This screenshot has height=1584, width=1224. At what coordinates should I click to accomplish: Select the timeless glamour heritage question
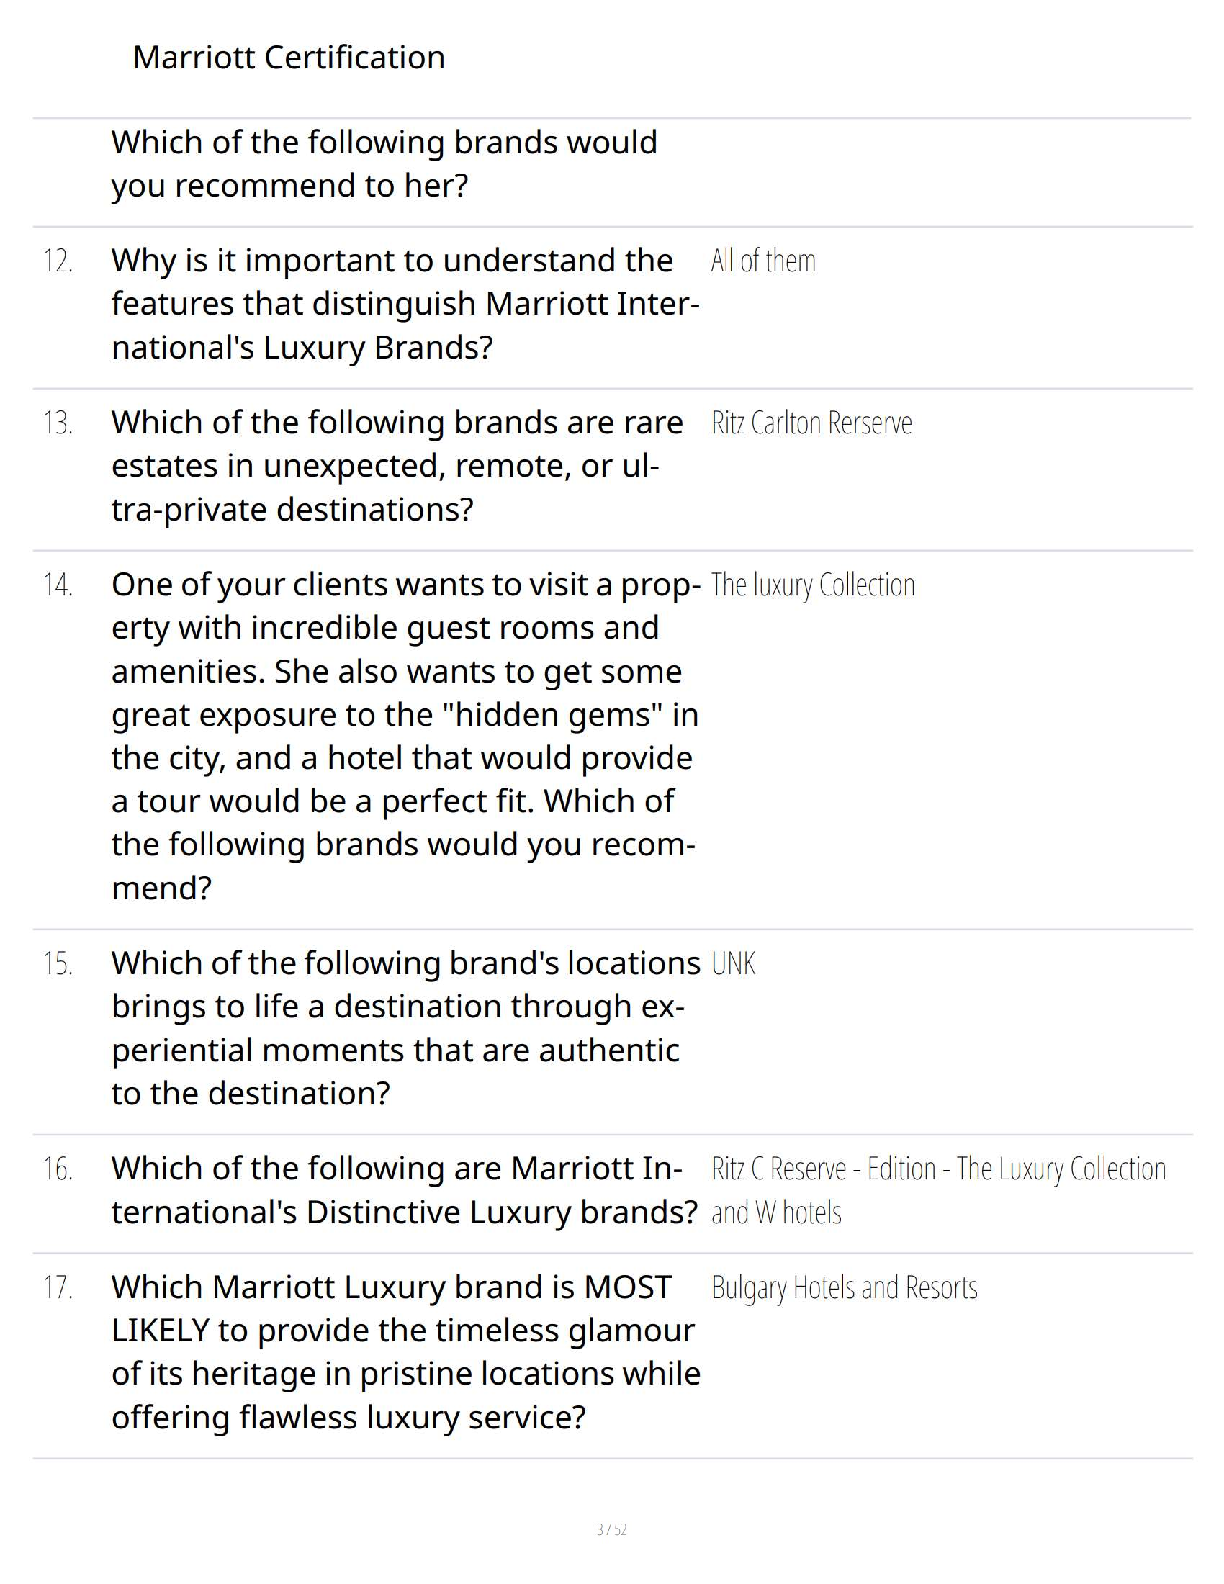tap(404, 1352)
